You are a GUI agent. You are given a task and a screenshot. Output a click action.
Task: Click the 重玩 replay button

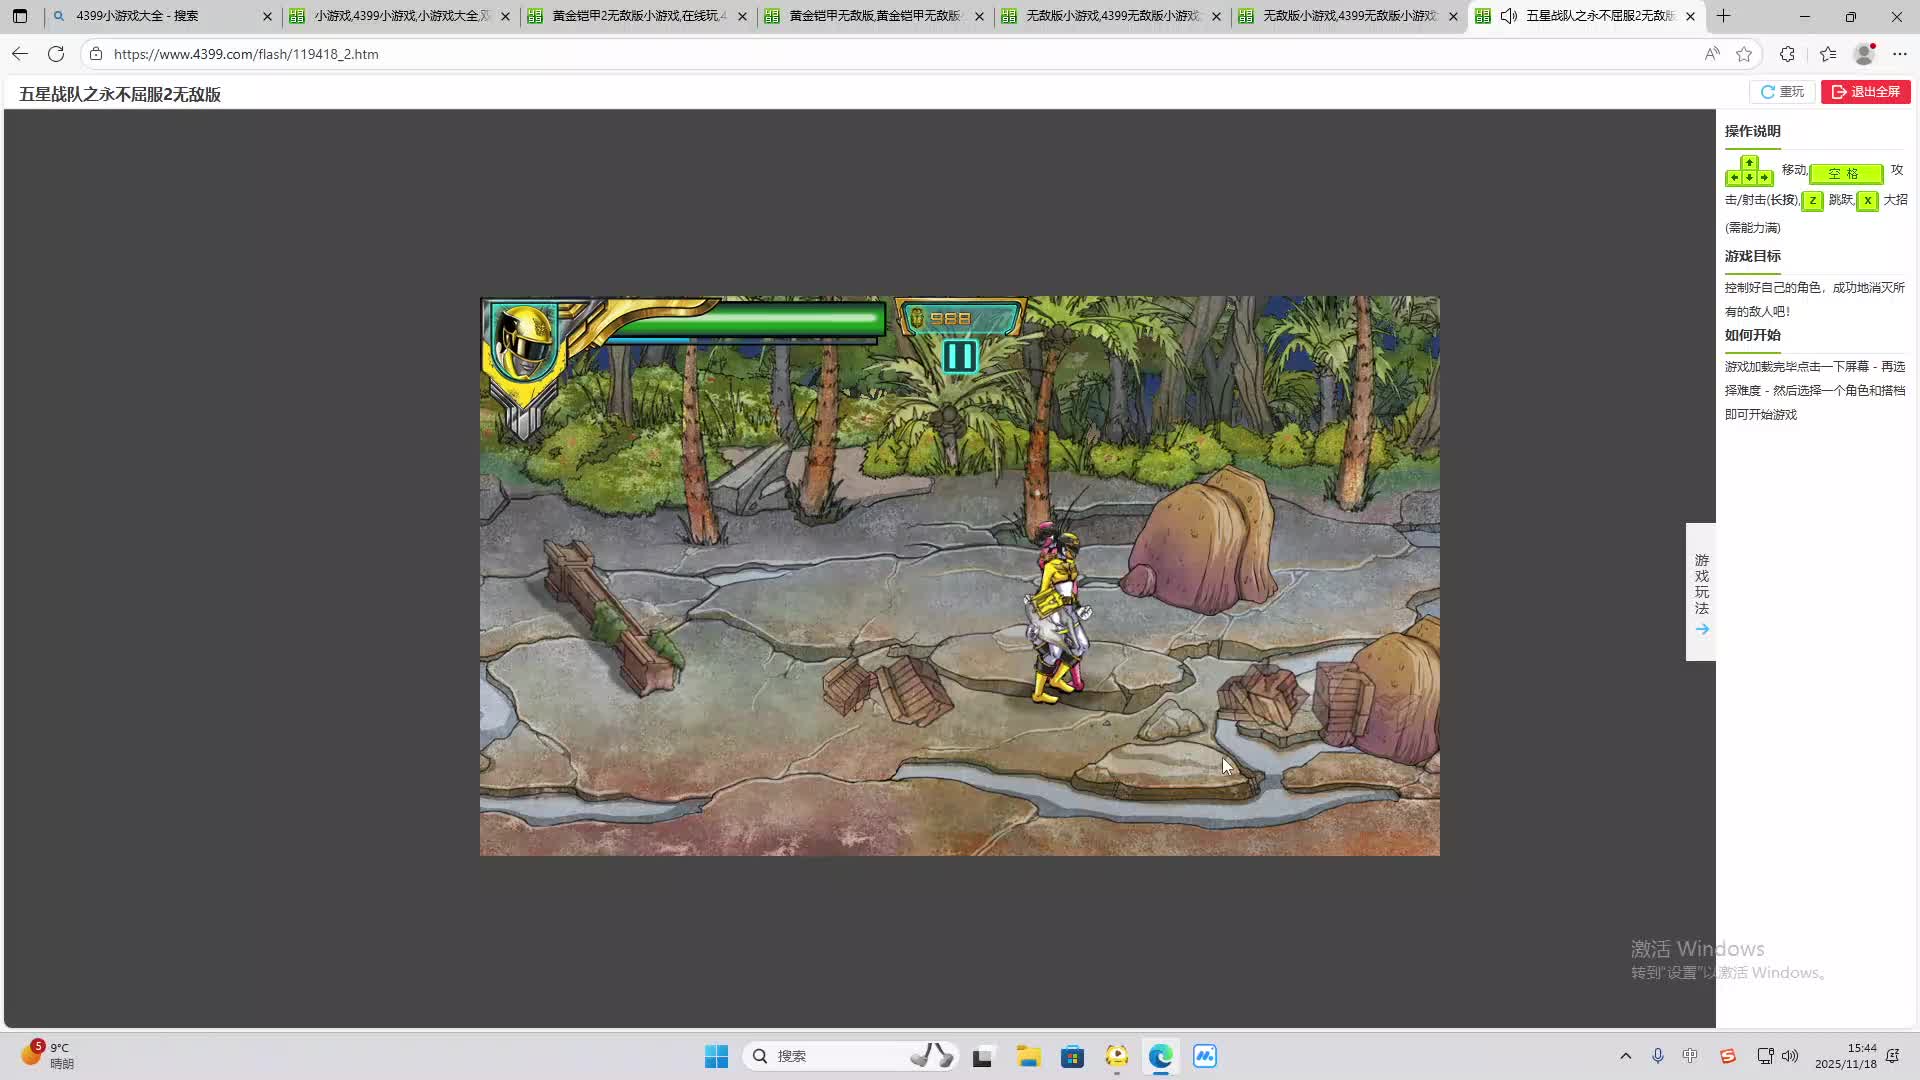(1782, 92)
